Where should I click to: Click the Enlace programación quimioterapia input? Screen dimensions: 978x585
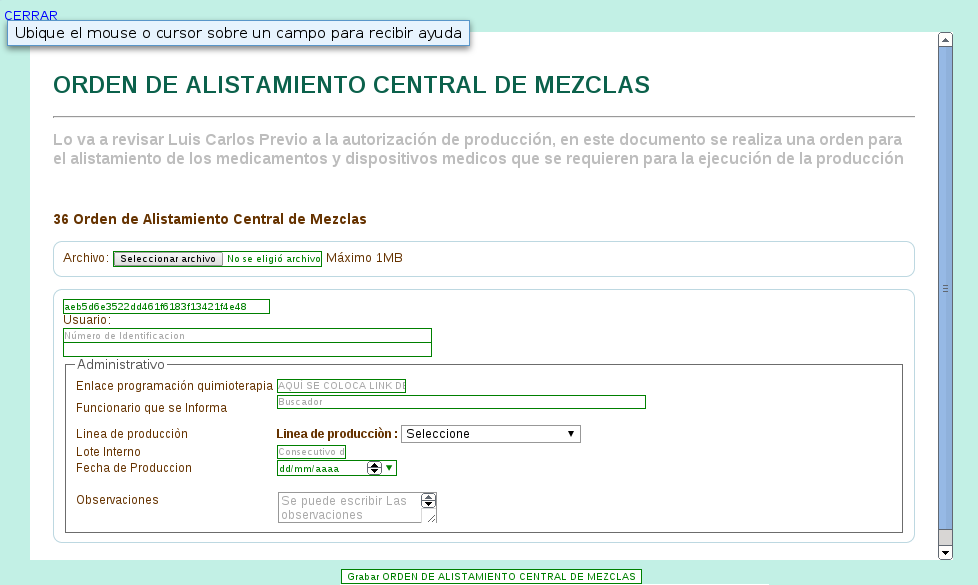(341, 386)
